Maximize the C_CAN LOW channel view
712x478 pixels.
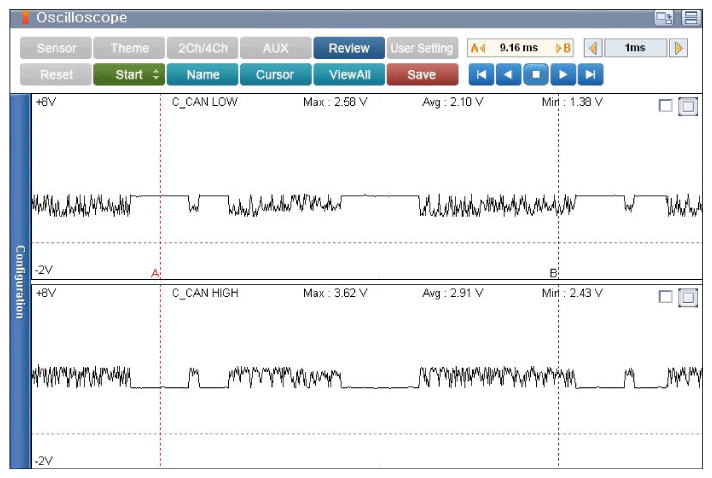pos(687,107)
